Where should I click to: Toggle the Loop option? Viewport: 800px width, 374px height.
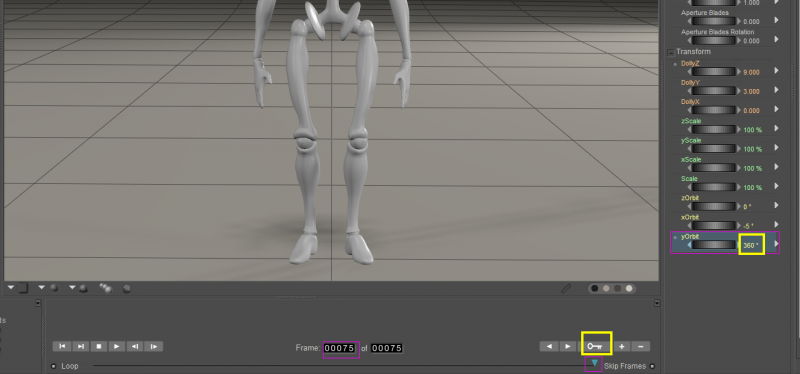(54, 366)
